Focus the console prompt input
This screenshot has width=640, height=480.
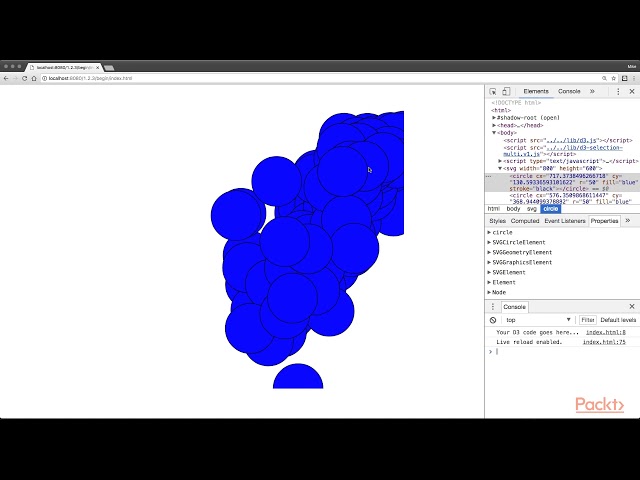(565, 351)
